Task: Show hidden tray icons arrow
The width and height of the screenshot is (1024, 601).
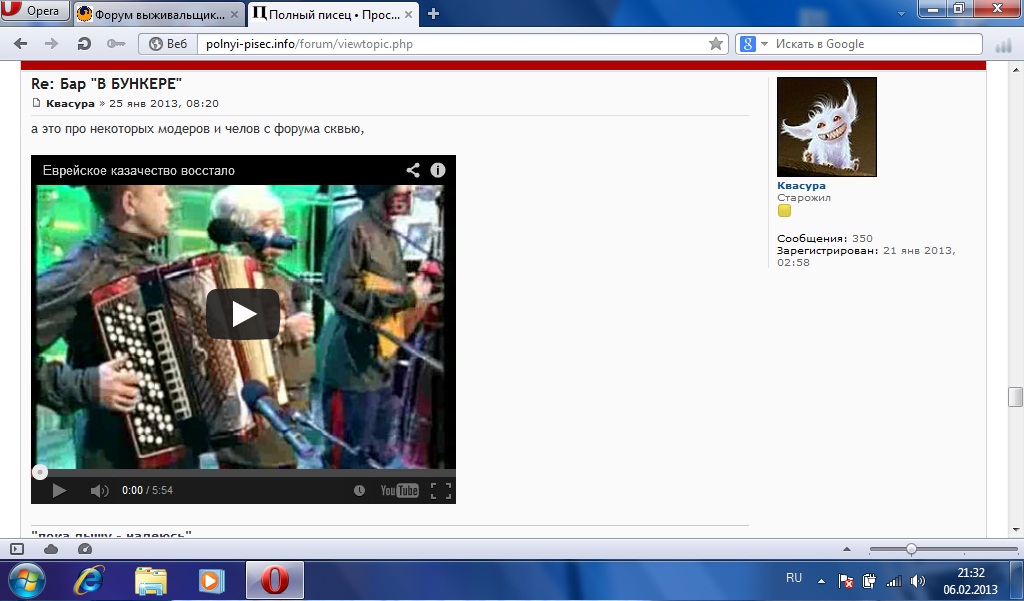Action: 822,581
